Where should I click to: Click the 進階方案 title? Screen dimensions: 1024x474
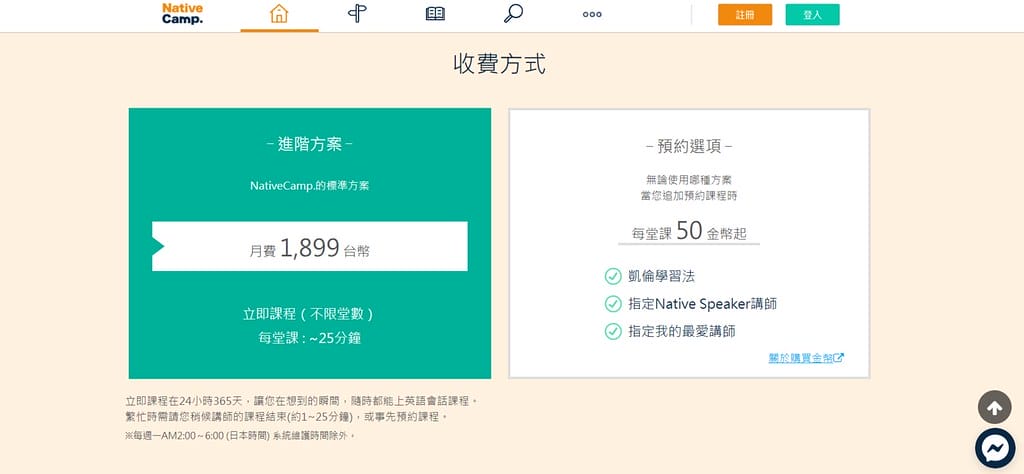(310, 144)
